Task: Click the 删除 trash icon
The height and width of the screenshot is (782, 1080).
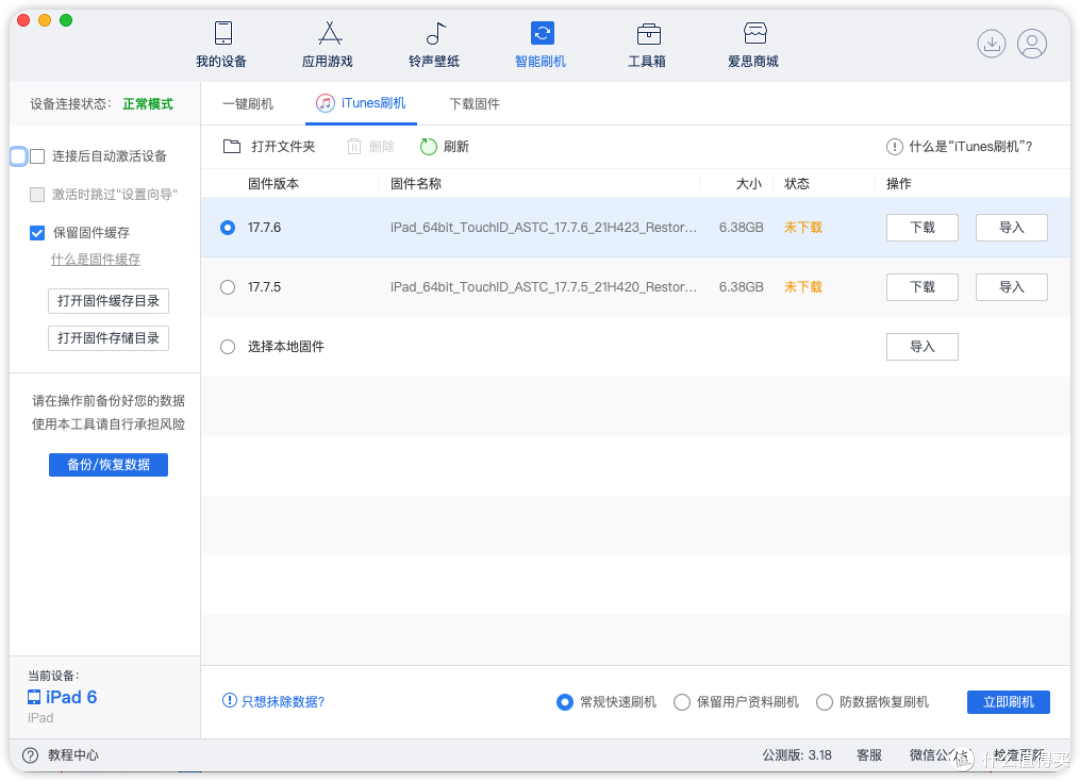Action: (354, 146)
